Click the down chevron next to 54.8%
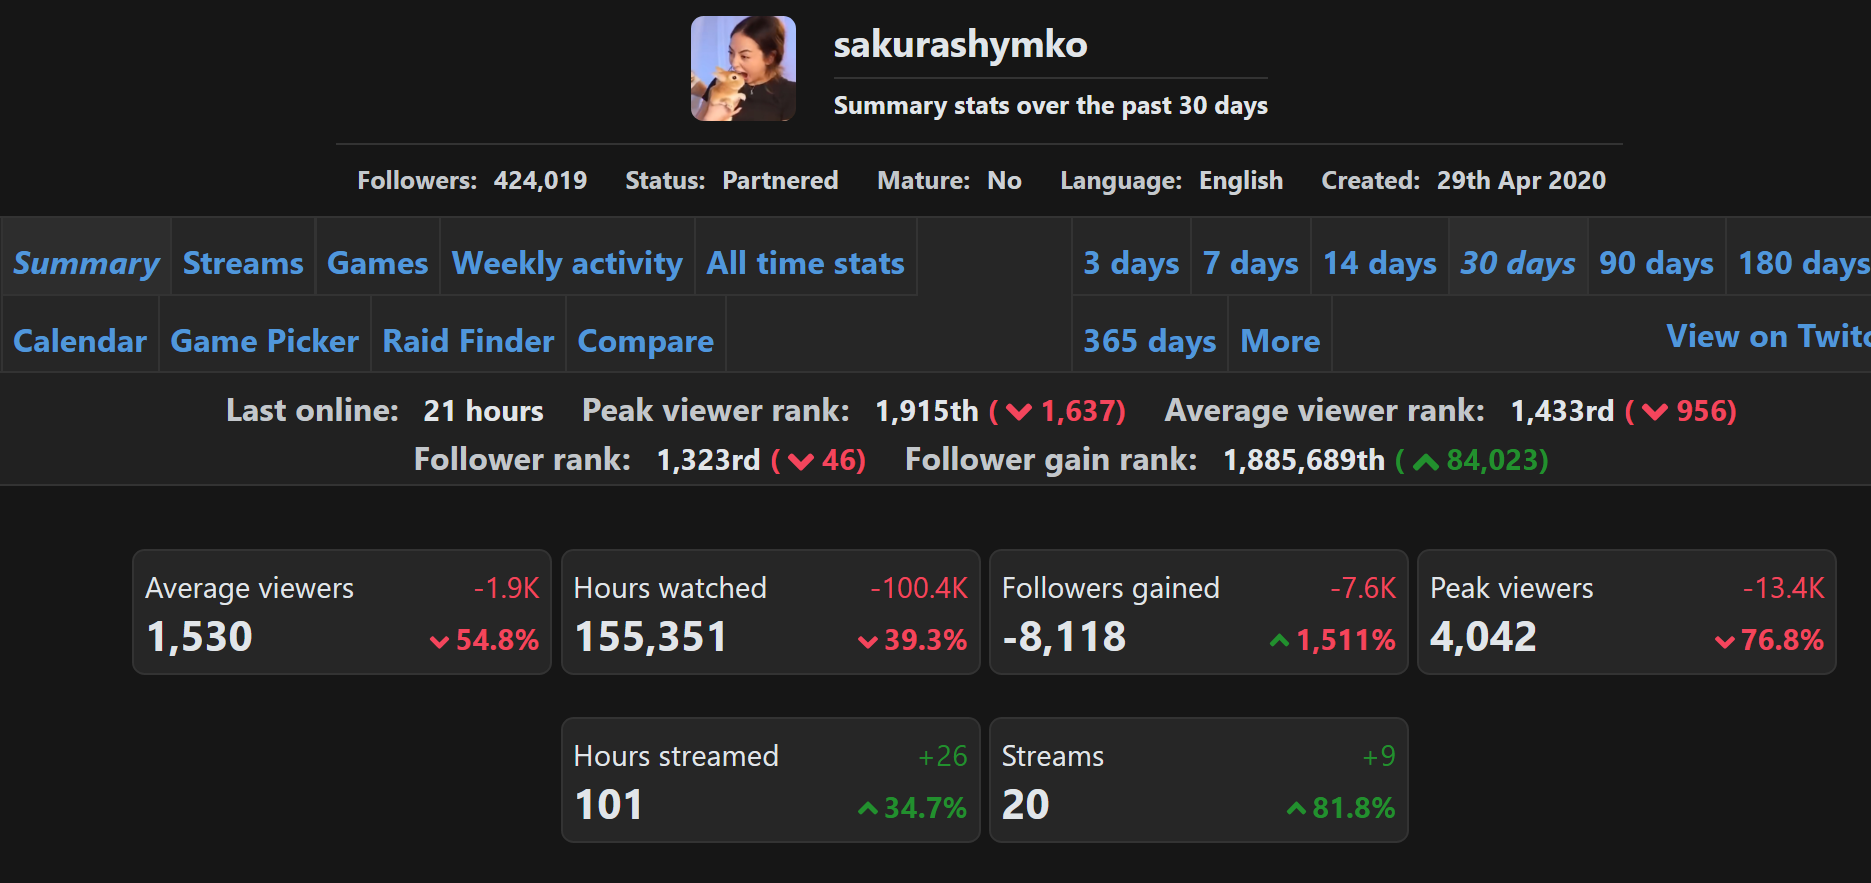The width and height of the screenshot is (1871, 883). [439, 642]
